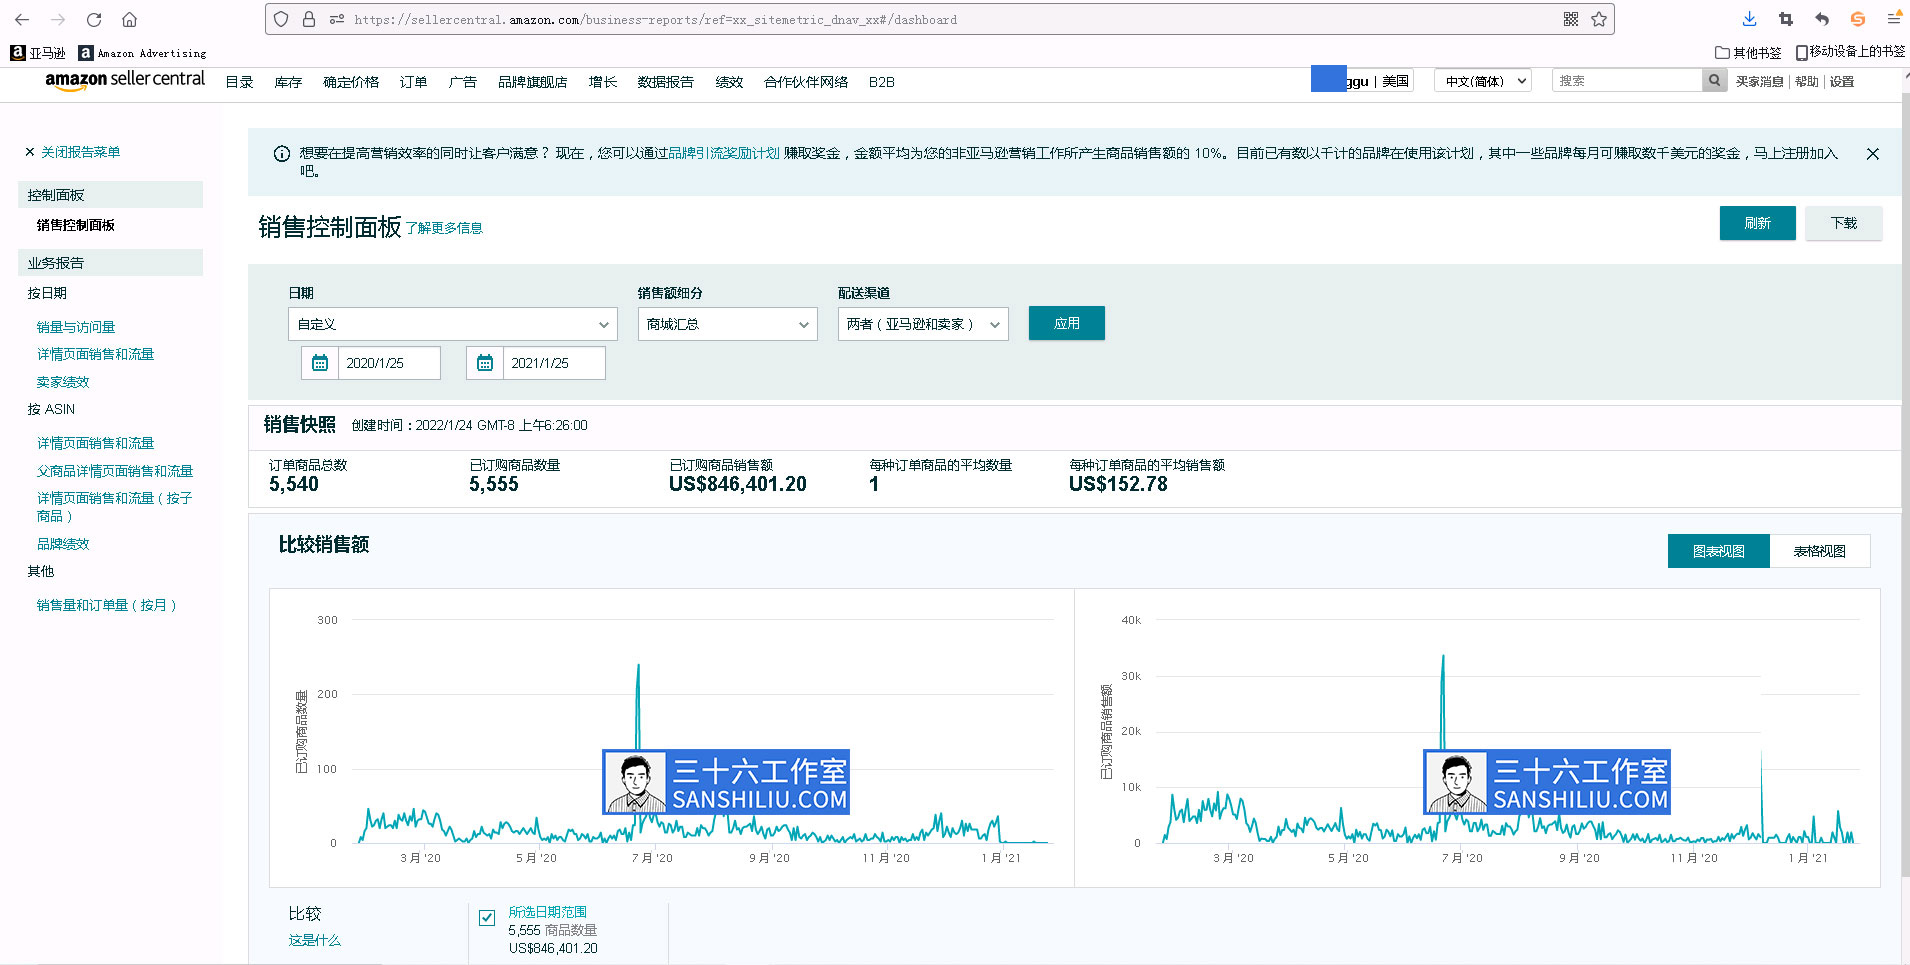Open the 品牌引流奖励计划 link
Viewport: 1910px width, 965px height.
pos(724,153)
